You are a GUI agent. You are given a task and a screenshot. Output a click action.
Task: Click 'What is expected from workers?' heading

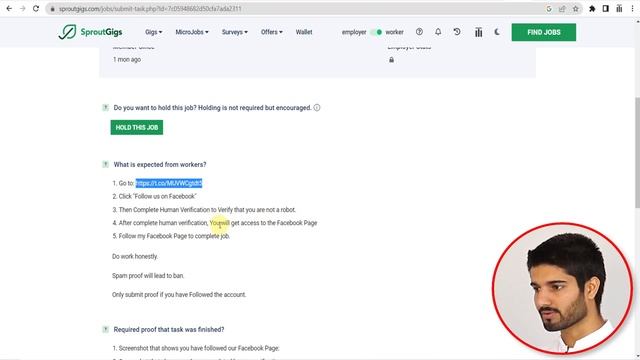pyautogui.click(x=160, y=164)
